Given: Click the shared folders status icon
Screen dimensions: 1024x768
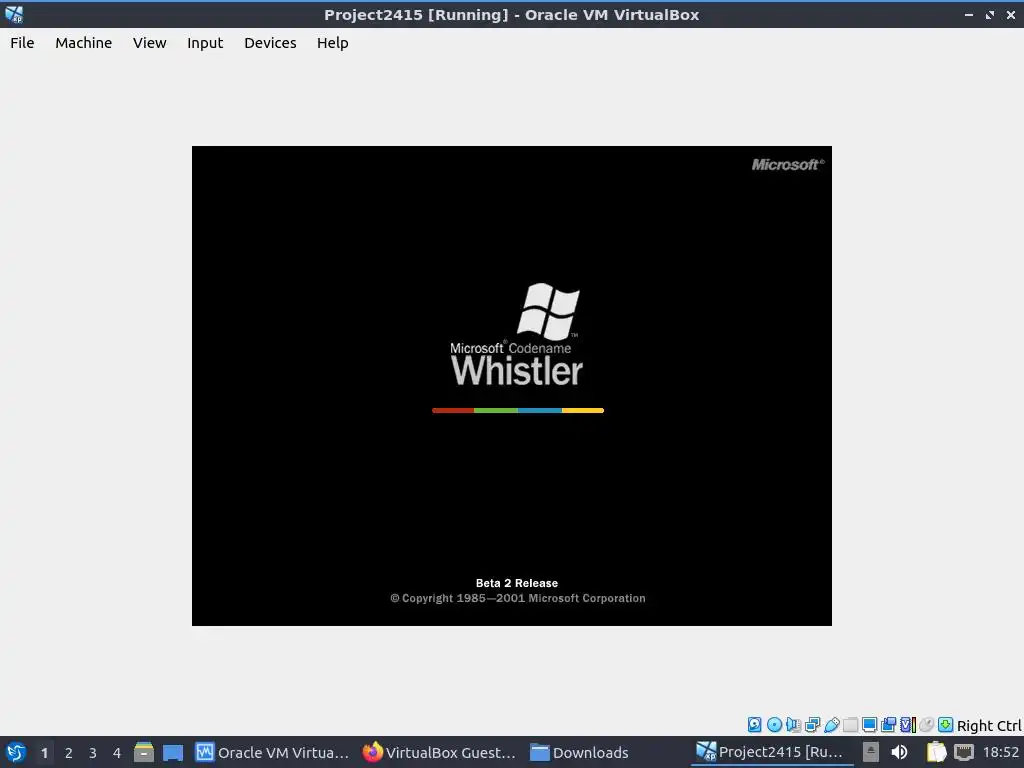Looking at the screenshot, I should point(850,724).
